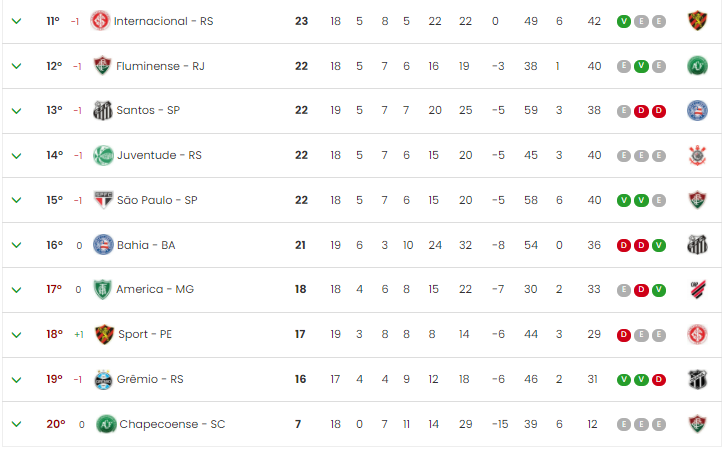Click the Fluminense team crest
725x452 pixels.
coord(102,66)
